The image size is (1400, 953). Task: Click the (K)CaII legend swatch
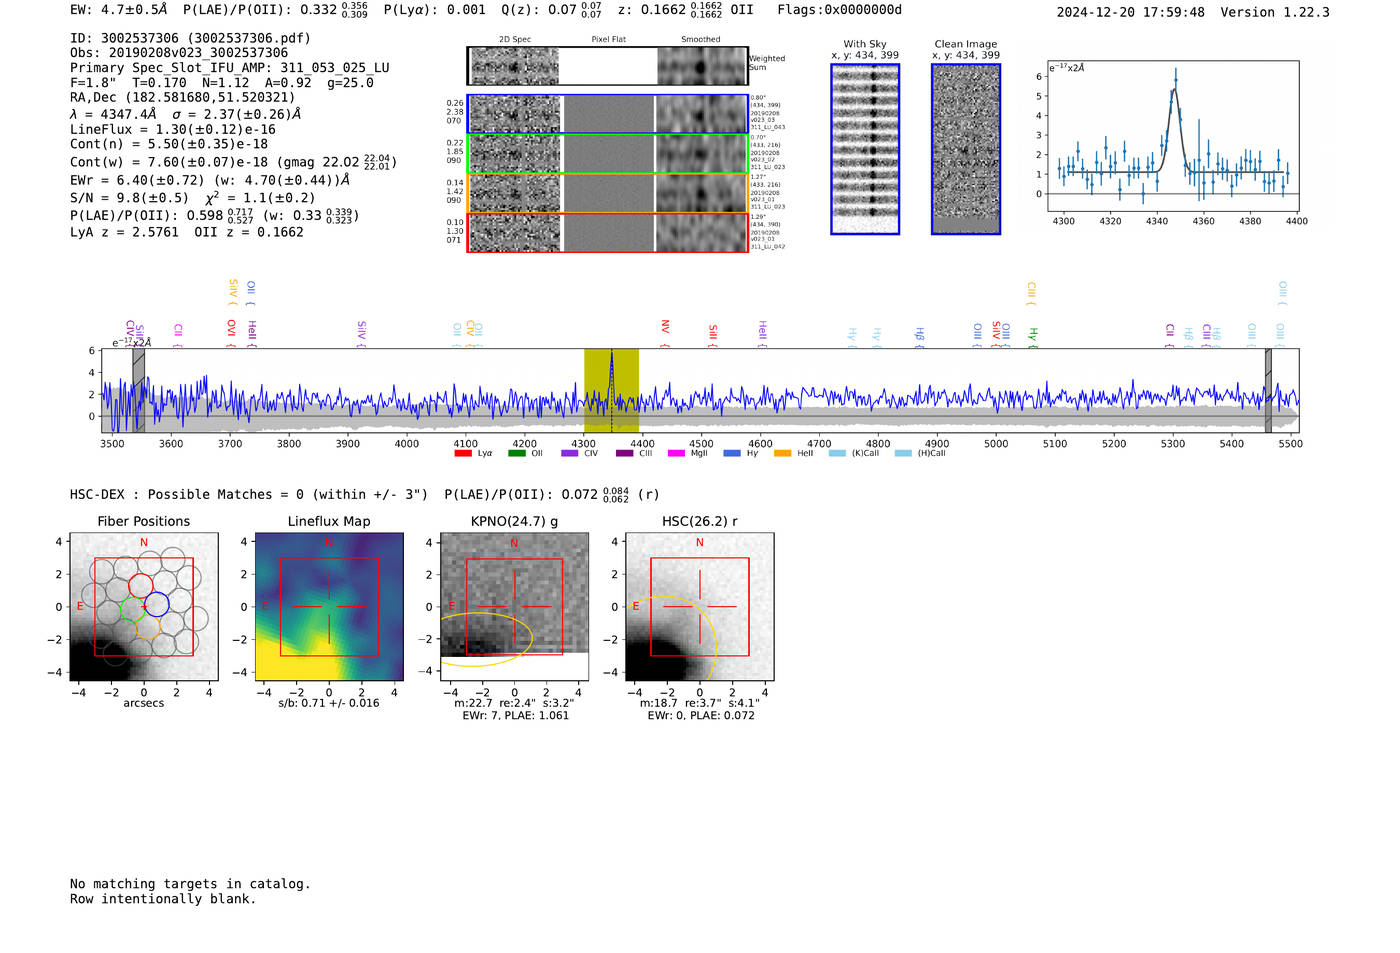[x=837, y=453]
